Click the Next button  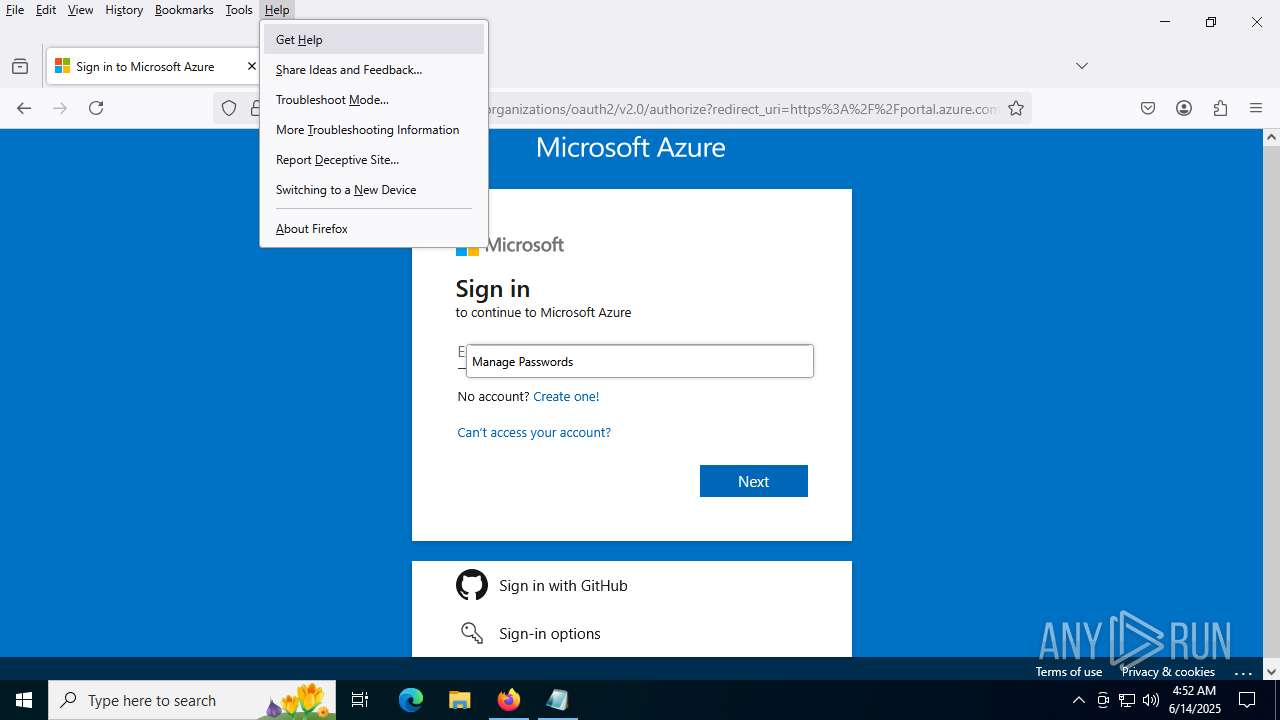point(754,481)
